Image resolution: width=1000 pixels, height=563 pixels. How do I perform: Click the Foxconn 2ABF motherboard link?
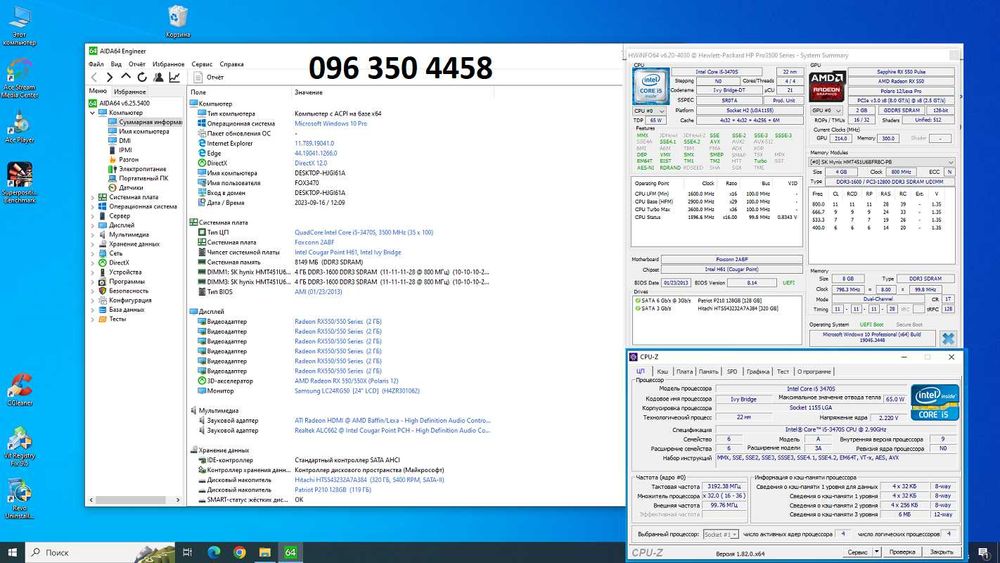(x=314, y=242)
